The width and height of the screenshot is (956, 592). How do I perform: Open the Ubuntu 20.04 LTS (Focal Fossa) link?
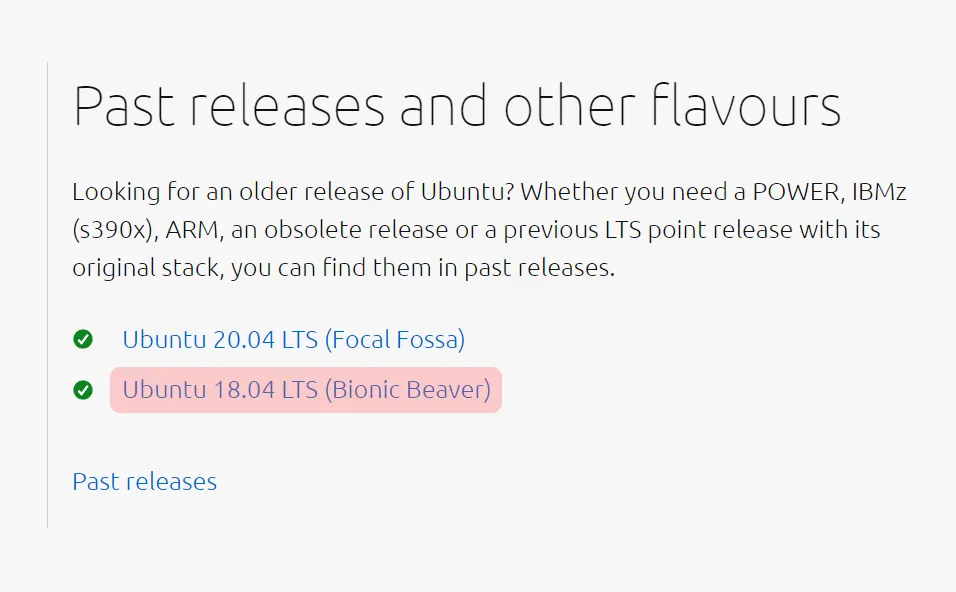tap(294, 340)
